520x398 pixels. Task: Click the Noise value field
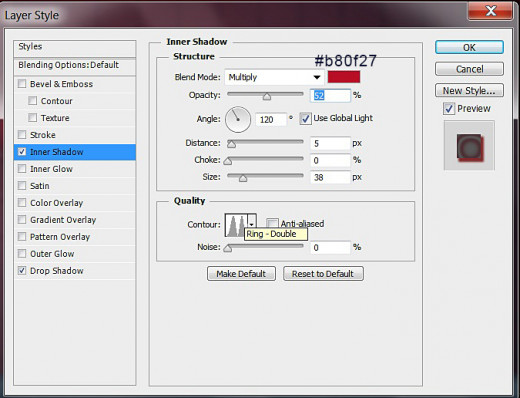(x=330, y=247)
